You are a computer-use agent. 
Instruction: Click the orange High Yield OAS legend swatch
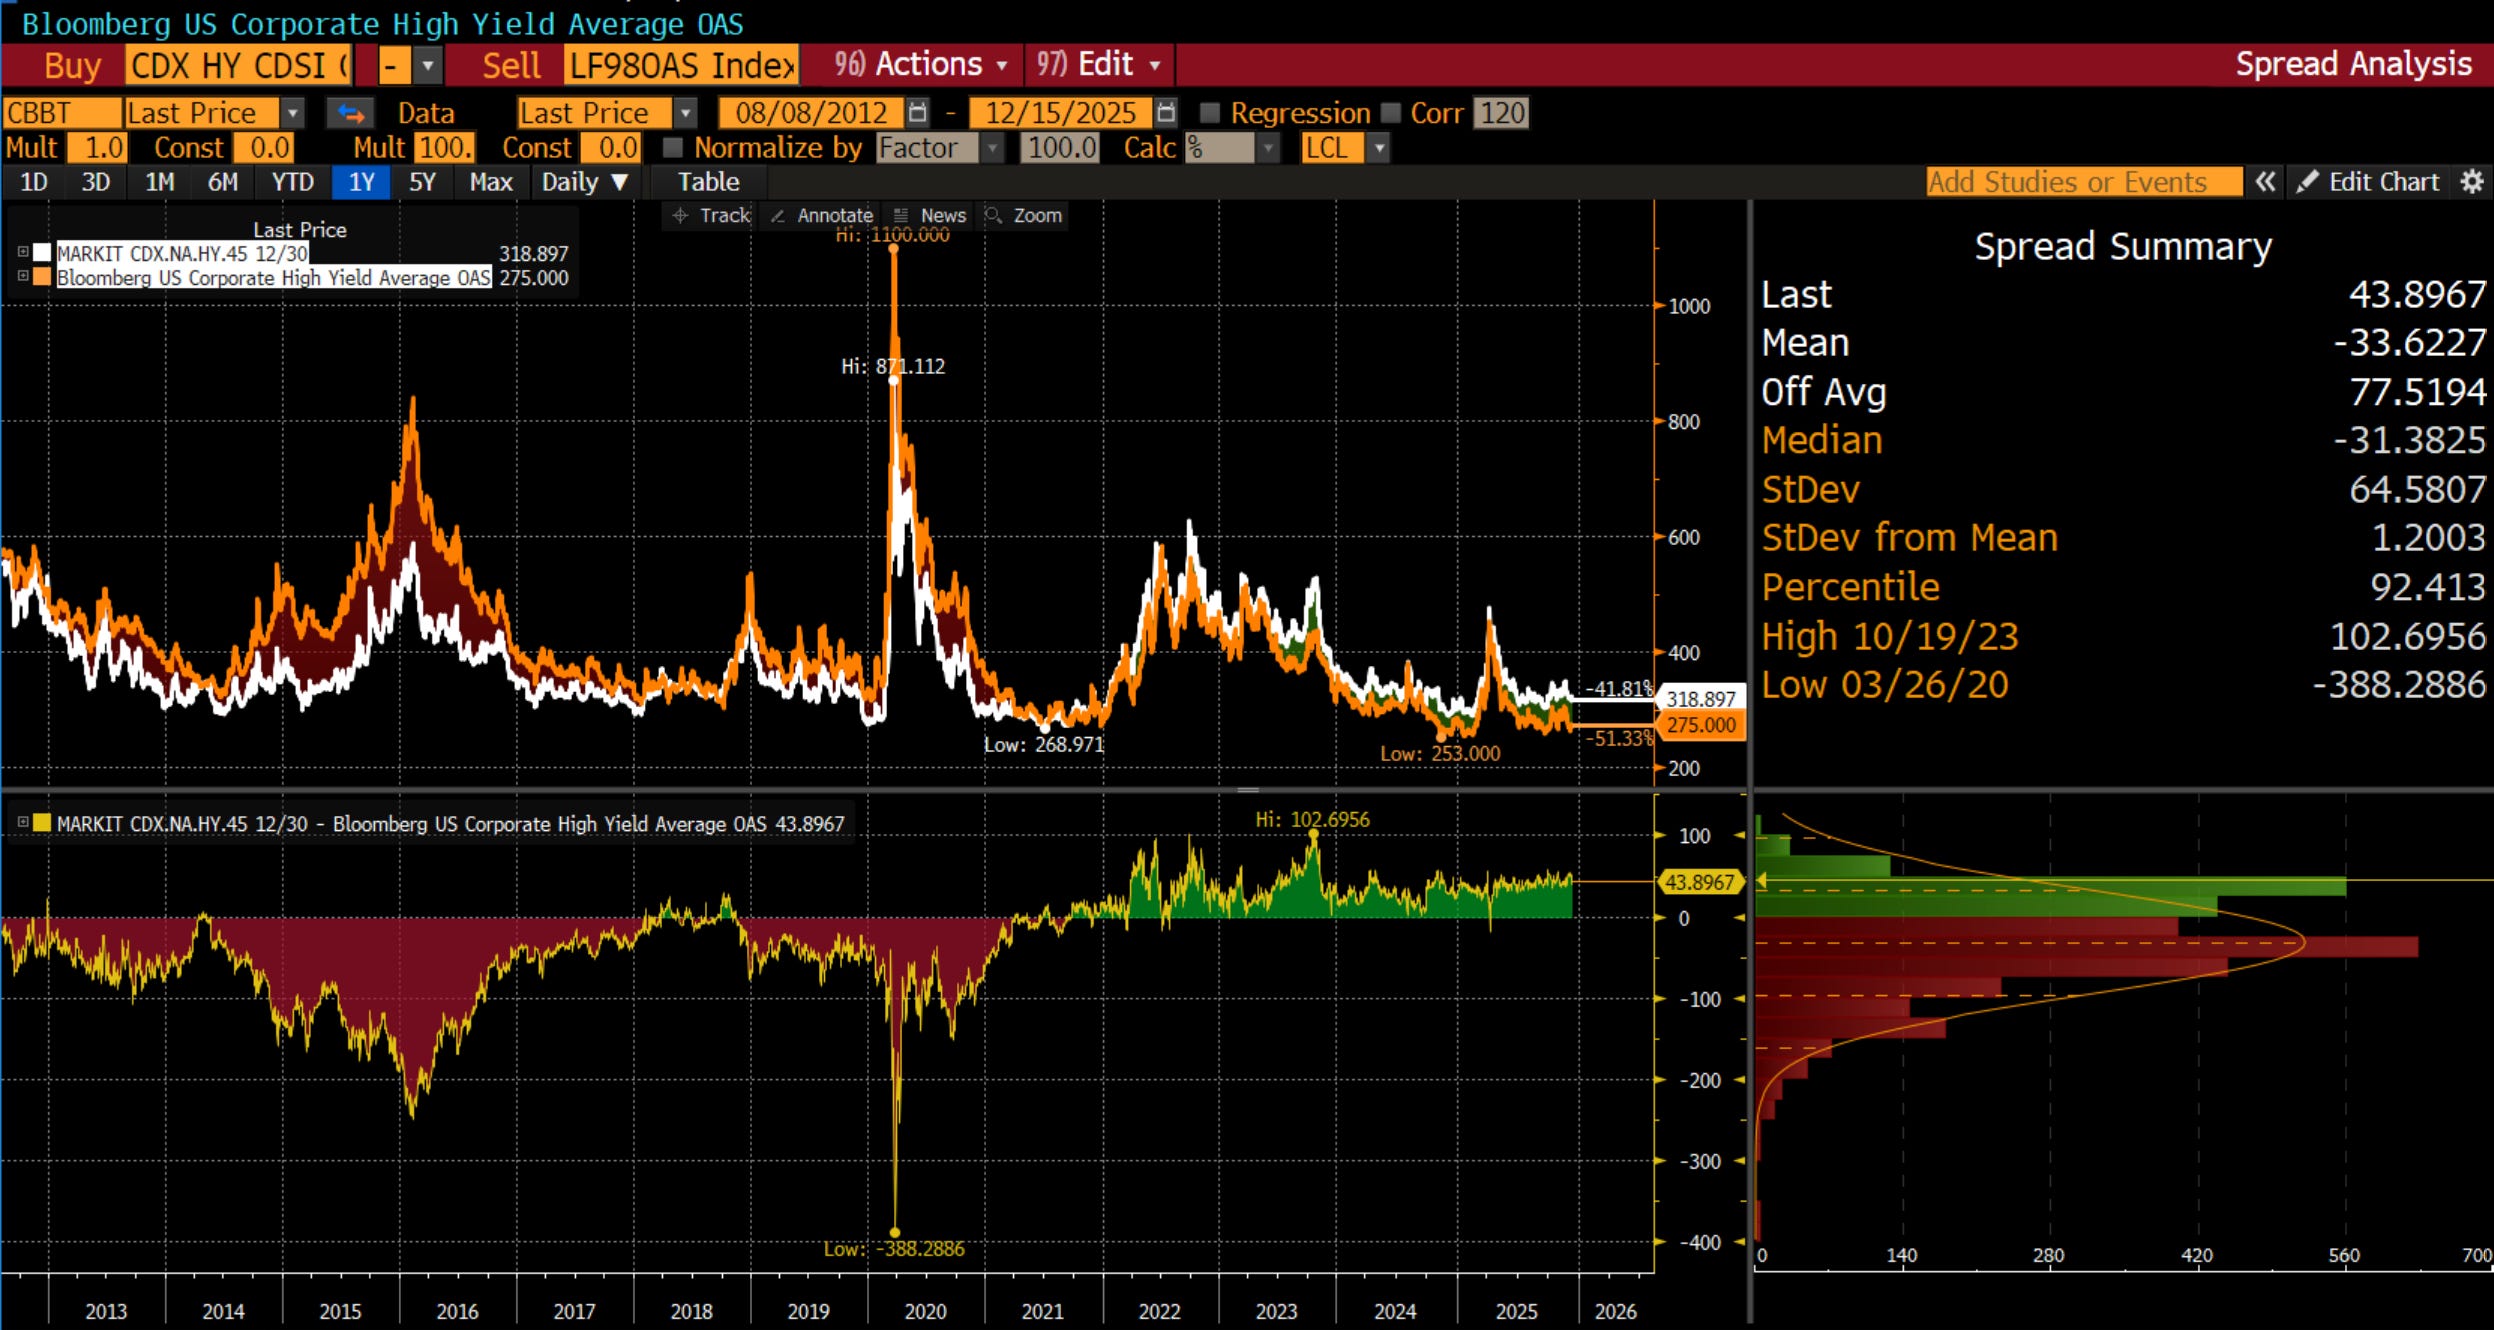[x=42, y=277]
